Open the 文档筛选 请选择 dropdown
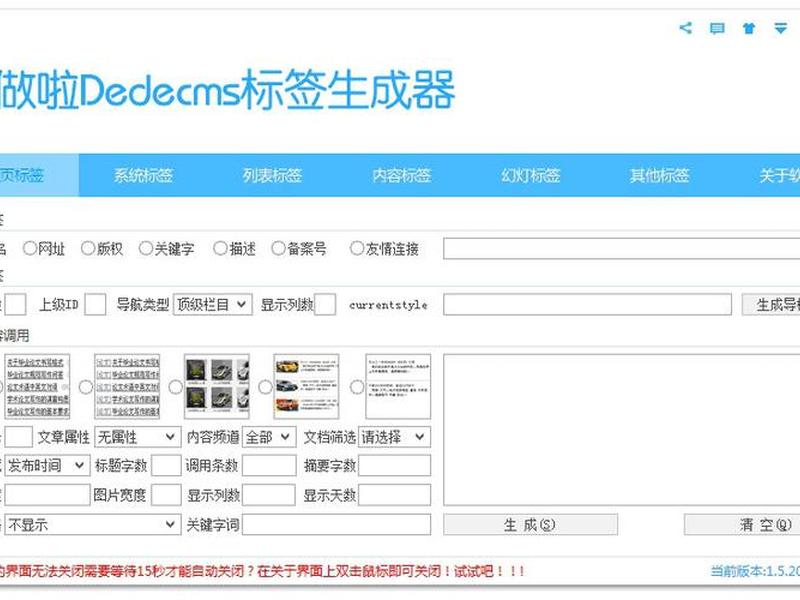The image size is (800, 600). click(394, 437)
